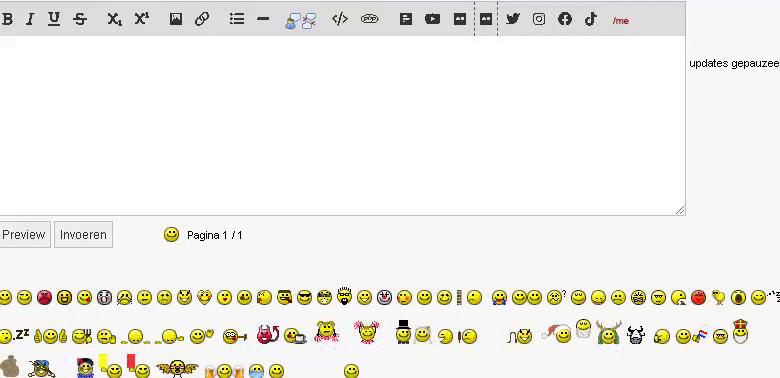Insert the smiley with fork

82,337
